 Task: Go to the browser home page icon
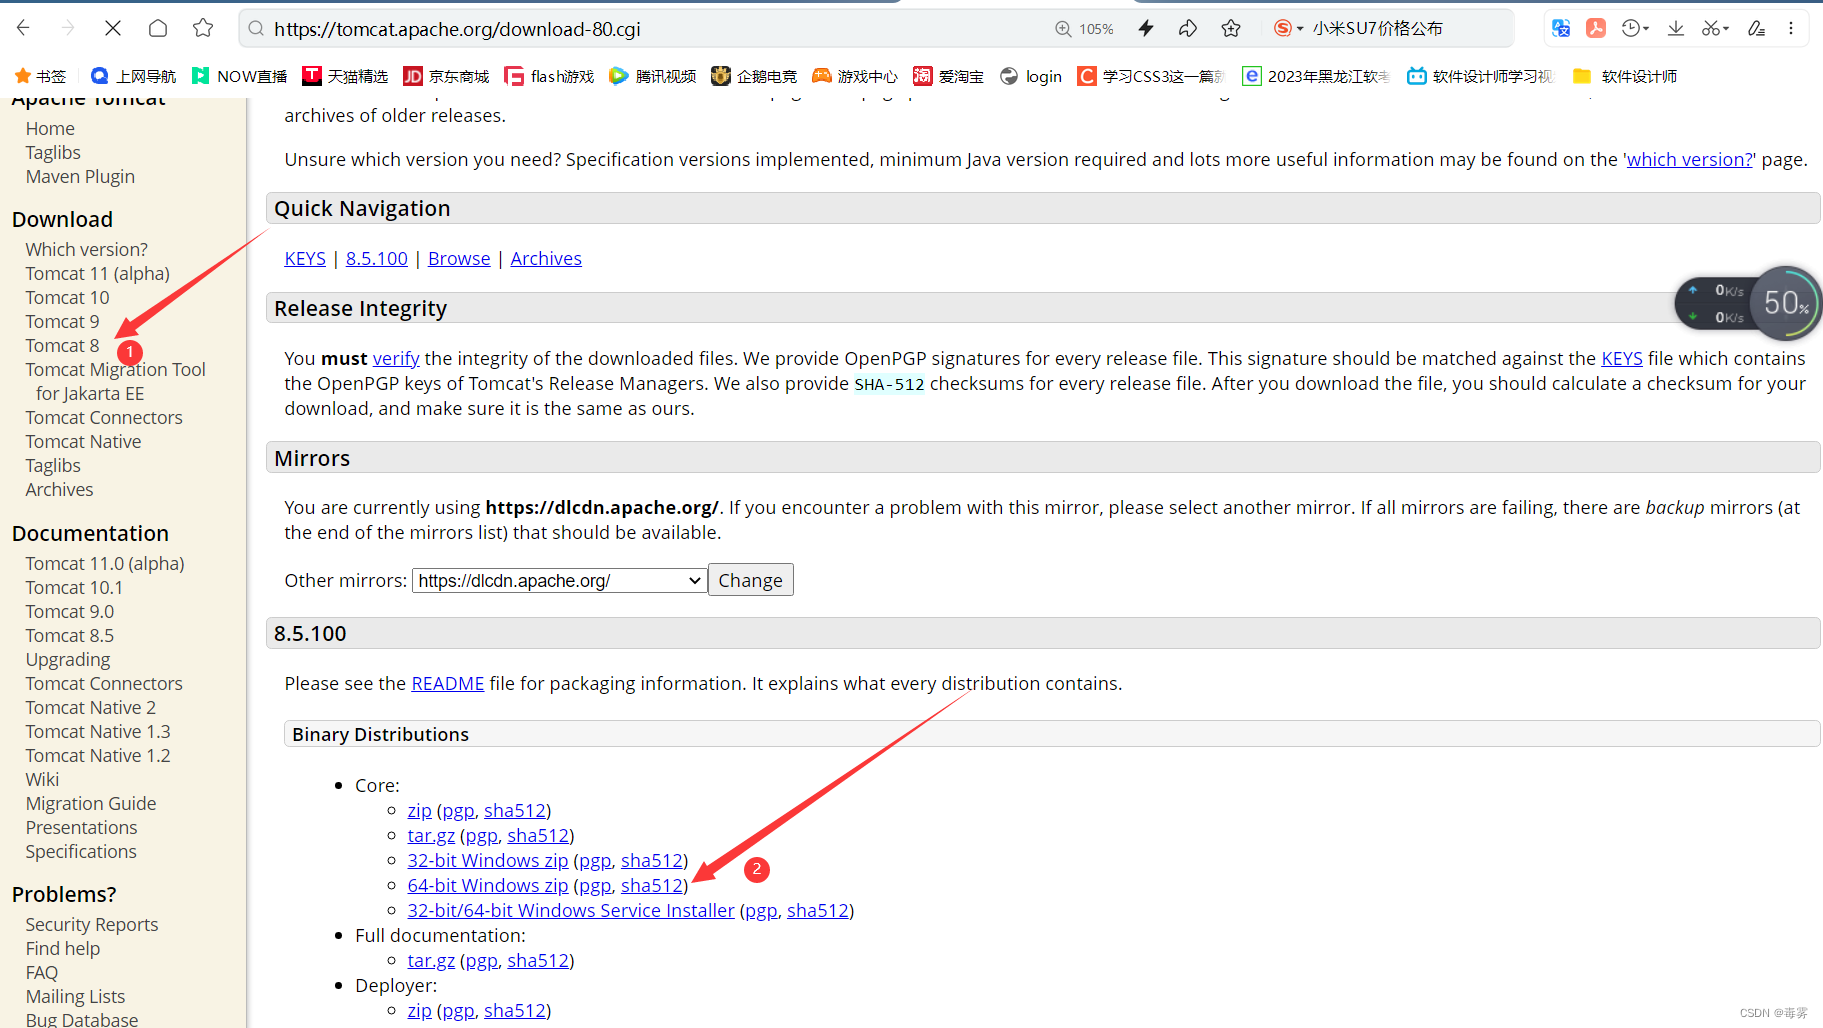coord(158,28)
